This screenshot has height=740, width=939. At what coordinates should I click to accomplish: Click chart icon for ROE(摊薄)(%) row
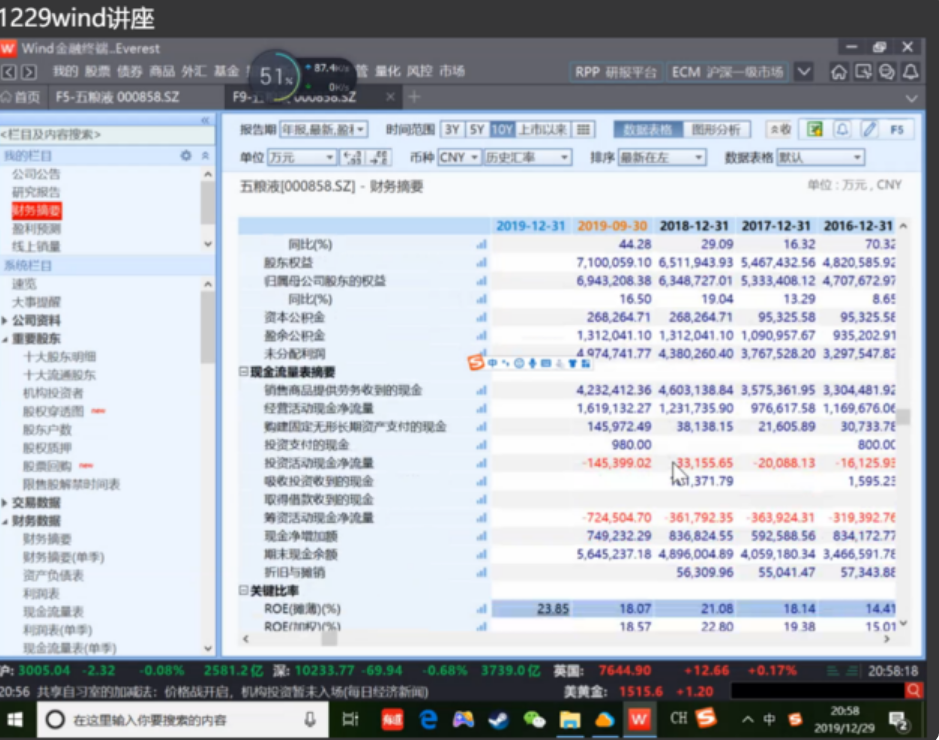(481, 609)
